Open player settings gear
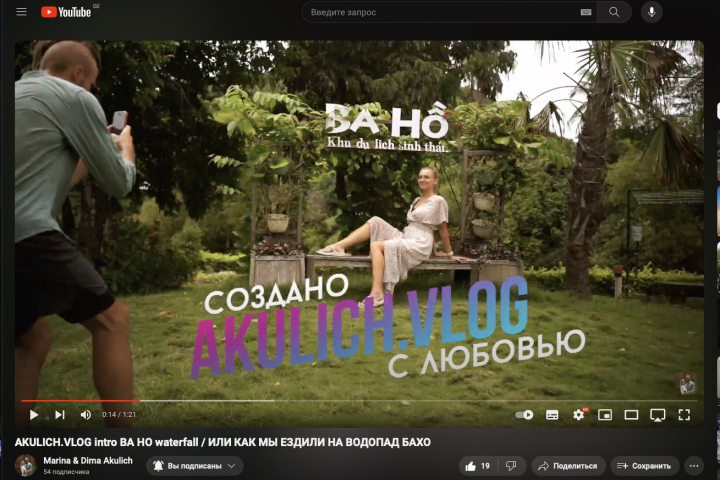Image resolution: width=720 pixels, height=480 pixels. coord(579,415)
